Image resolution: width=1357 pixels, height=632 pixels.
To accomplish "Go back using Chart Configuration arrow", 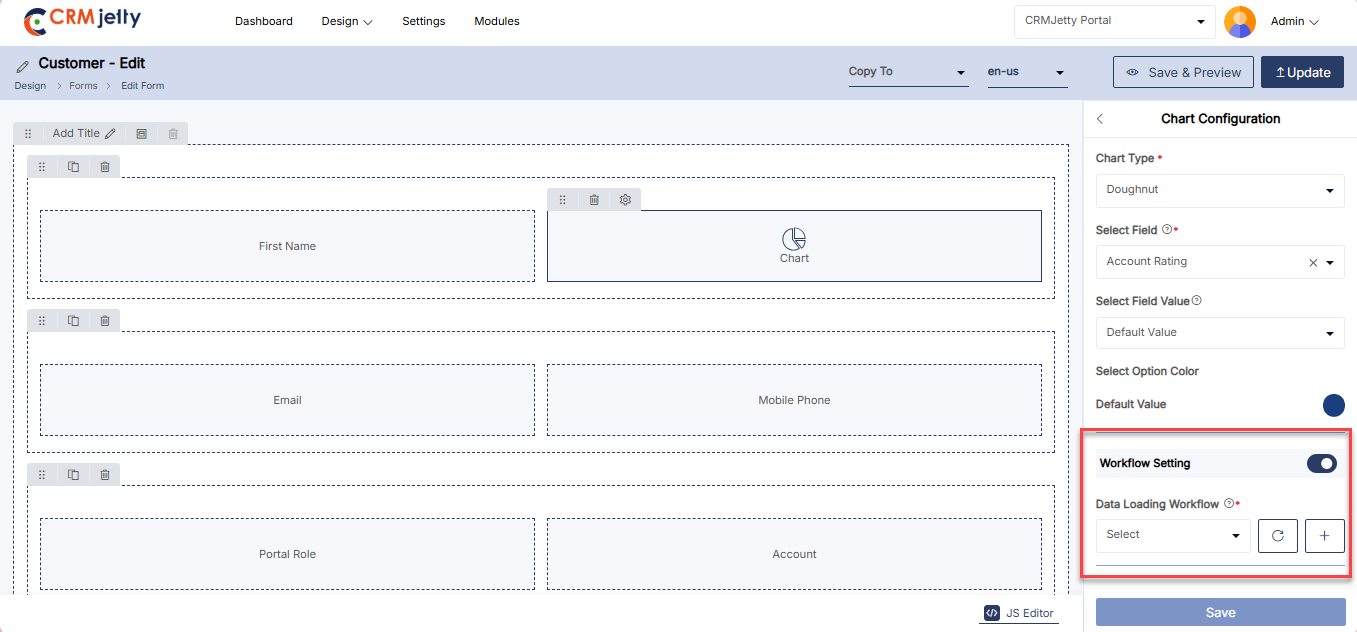I will [1100, 119].
